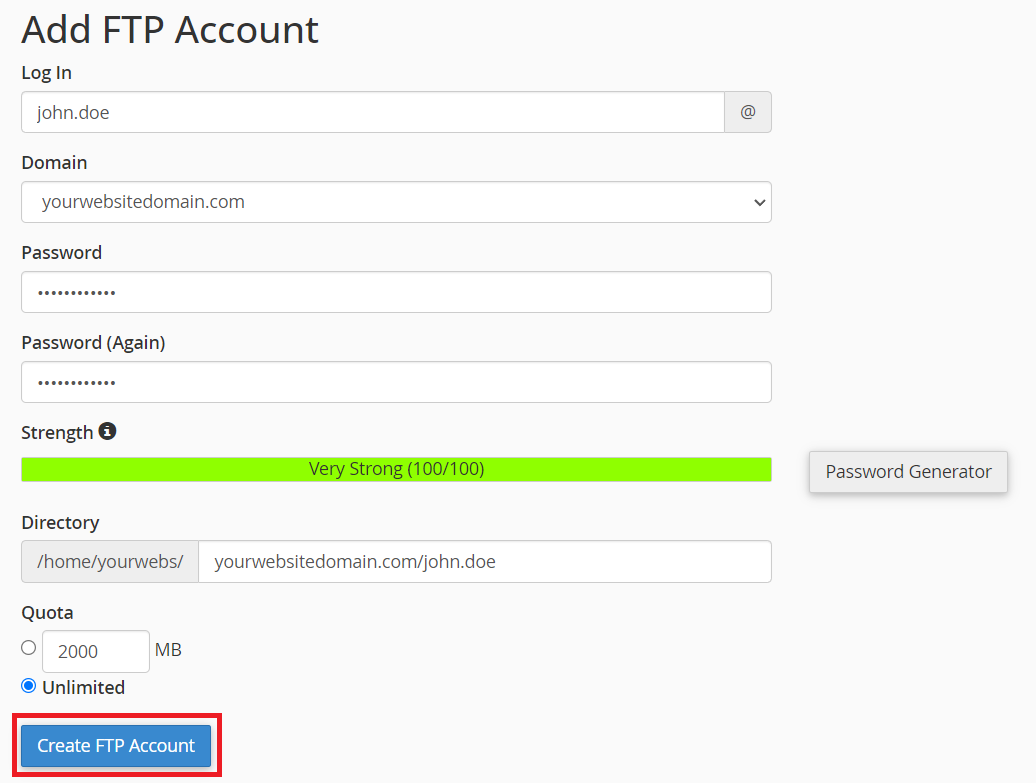This screenshot has width=1036, height=783.
Task: Click the quota amount field showing 2000
Action: click(95, 651)
